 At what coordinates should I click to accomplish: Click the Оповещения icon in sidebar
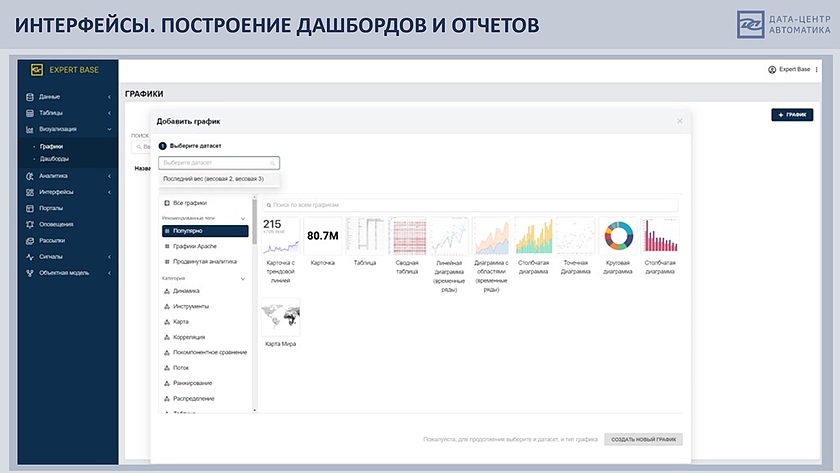coord(32,224)
